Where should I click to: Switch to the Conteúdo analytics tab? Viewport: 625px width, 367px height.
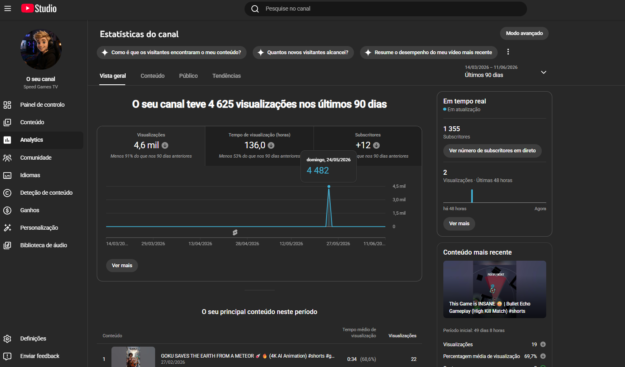point(152,76)
